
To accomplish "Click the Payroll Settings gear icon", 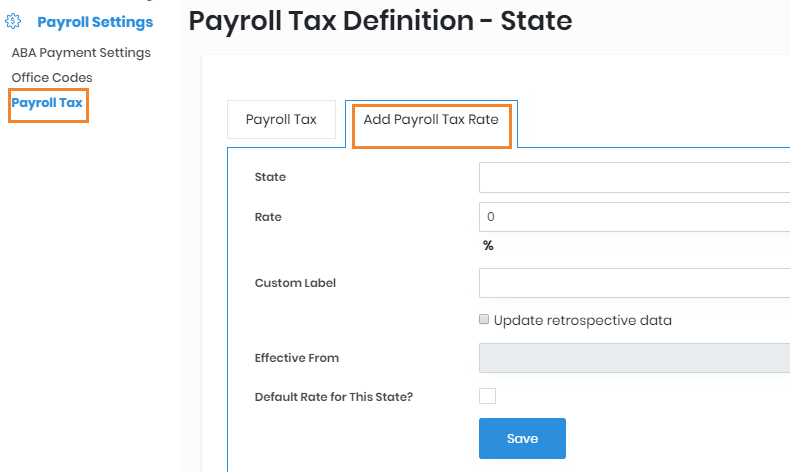I will [14, 21].
